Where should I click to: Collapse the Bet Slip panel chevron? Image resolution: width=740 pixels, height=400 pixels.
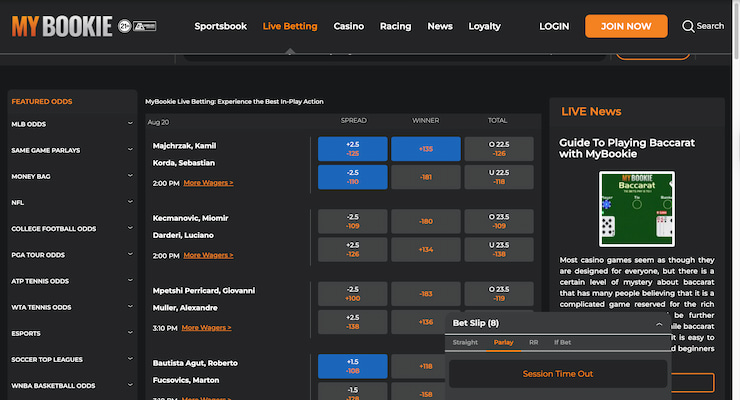pyautogui.click(x=659, y=324)
